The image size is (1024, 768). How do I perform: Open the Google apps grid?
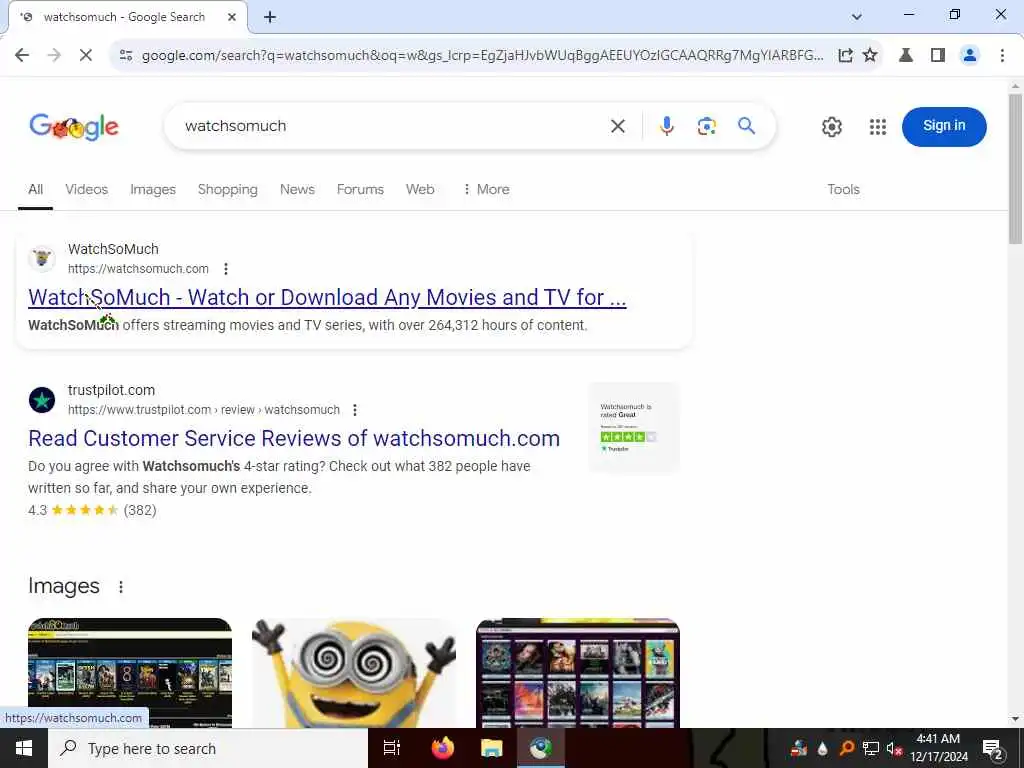878,127
